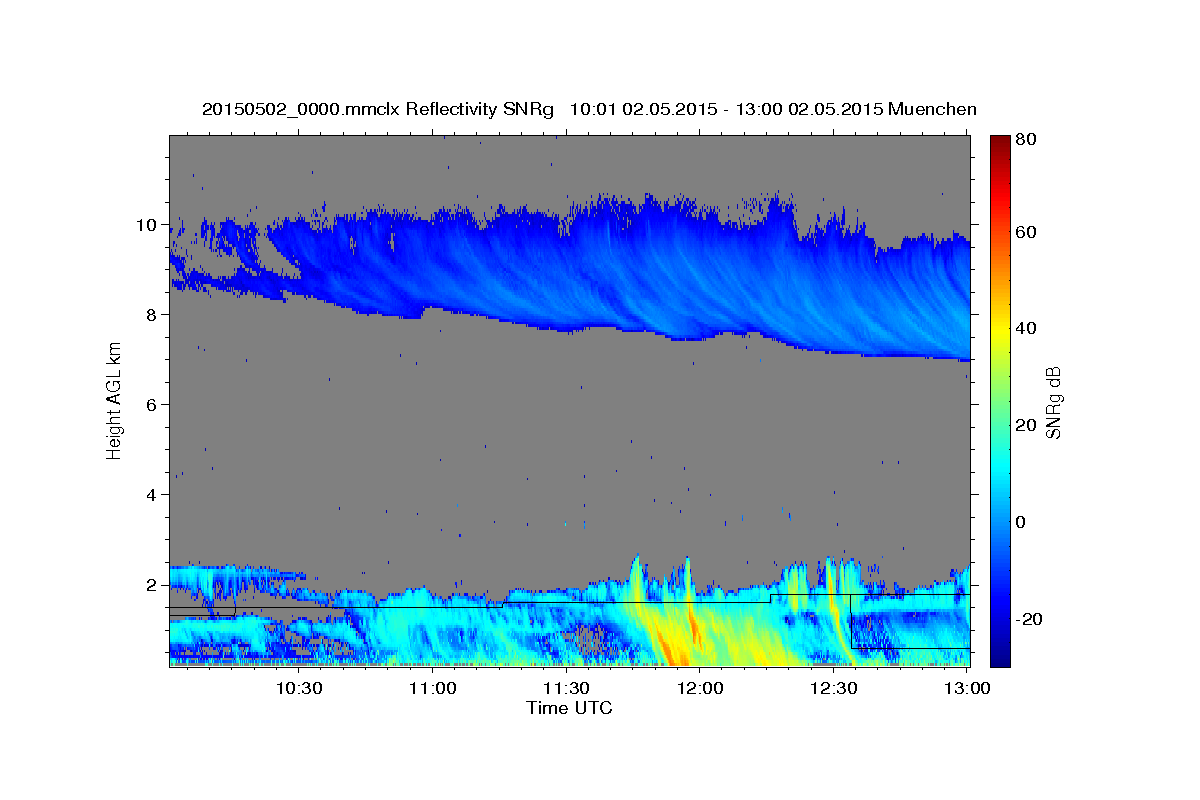Click the height axis label 10
The height and width of the screenshot is (800, 1200).
(147, 225)
